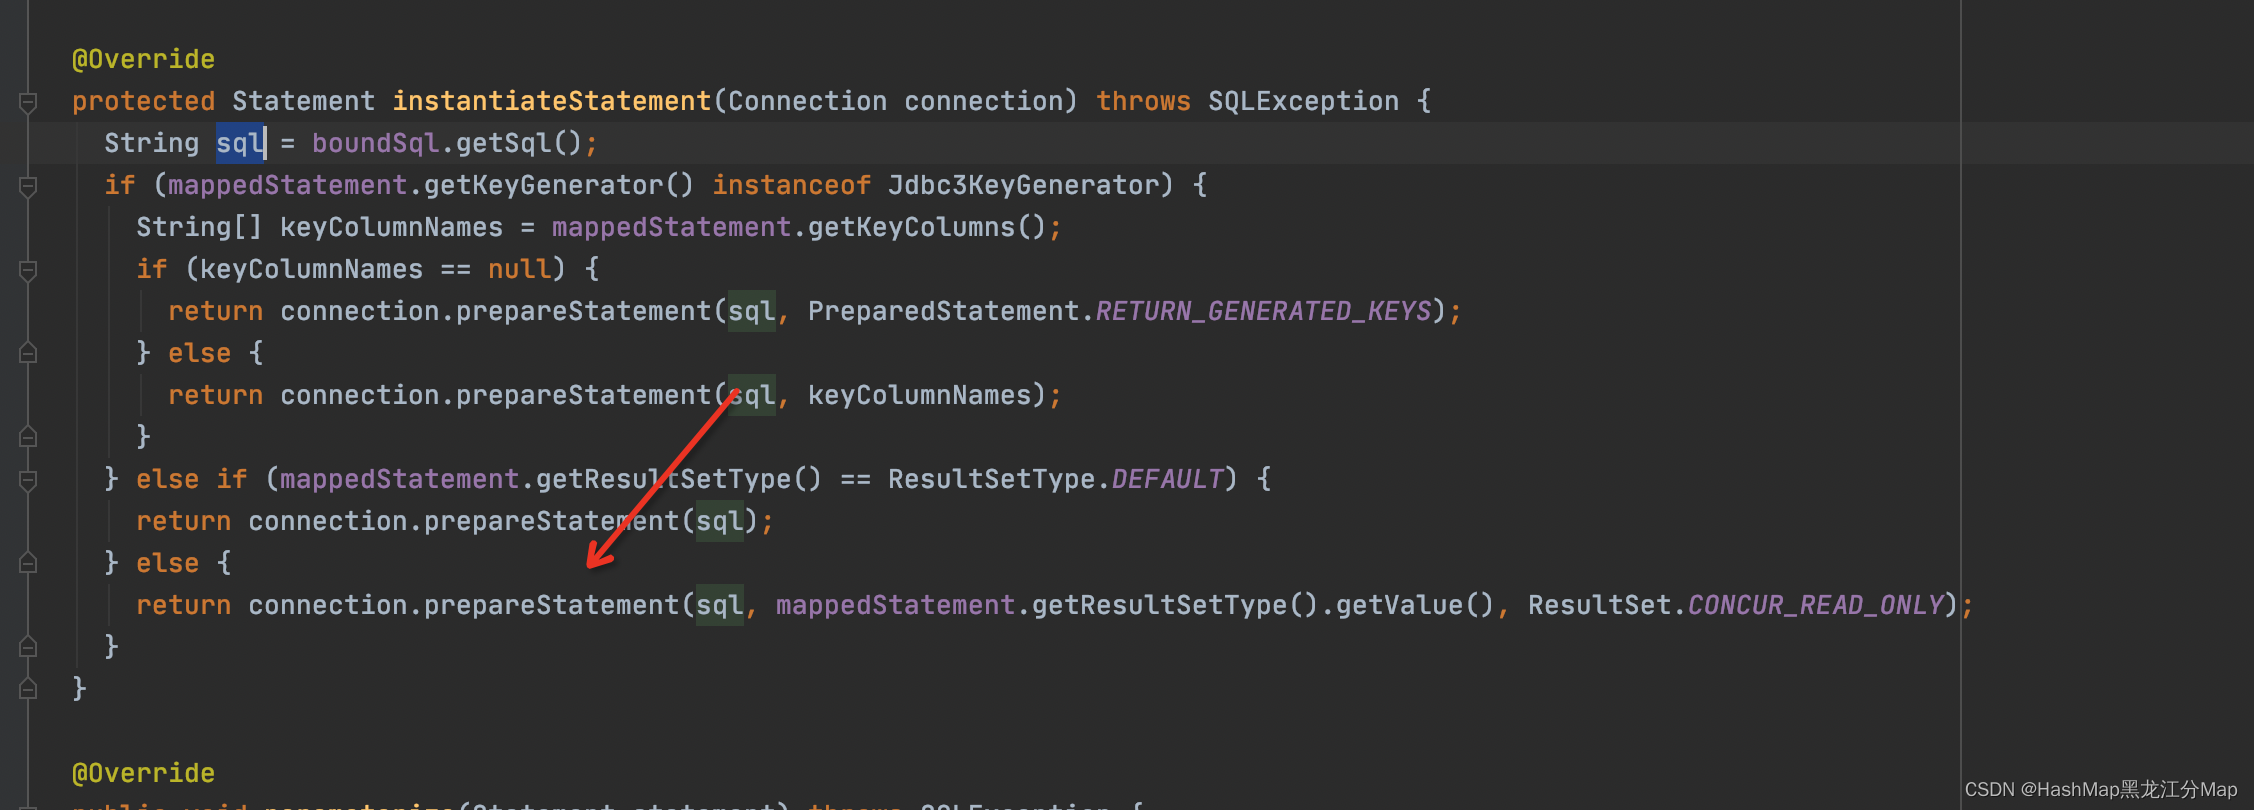This screenshot has height=810, width=2254.
Task: Click fold end marker at method's final closing brace
Action: pyautogui.click(x=28, y=689)
